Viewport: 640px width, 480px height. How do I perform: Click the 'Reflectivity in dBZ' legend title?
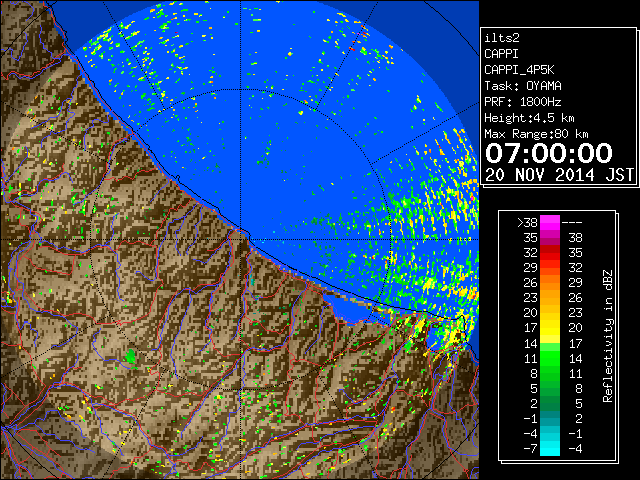pos(608,336)
